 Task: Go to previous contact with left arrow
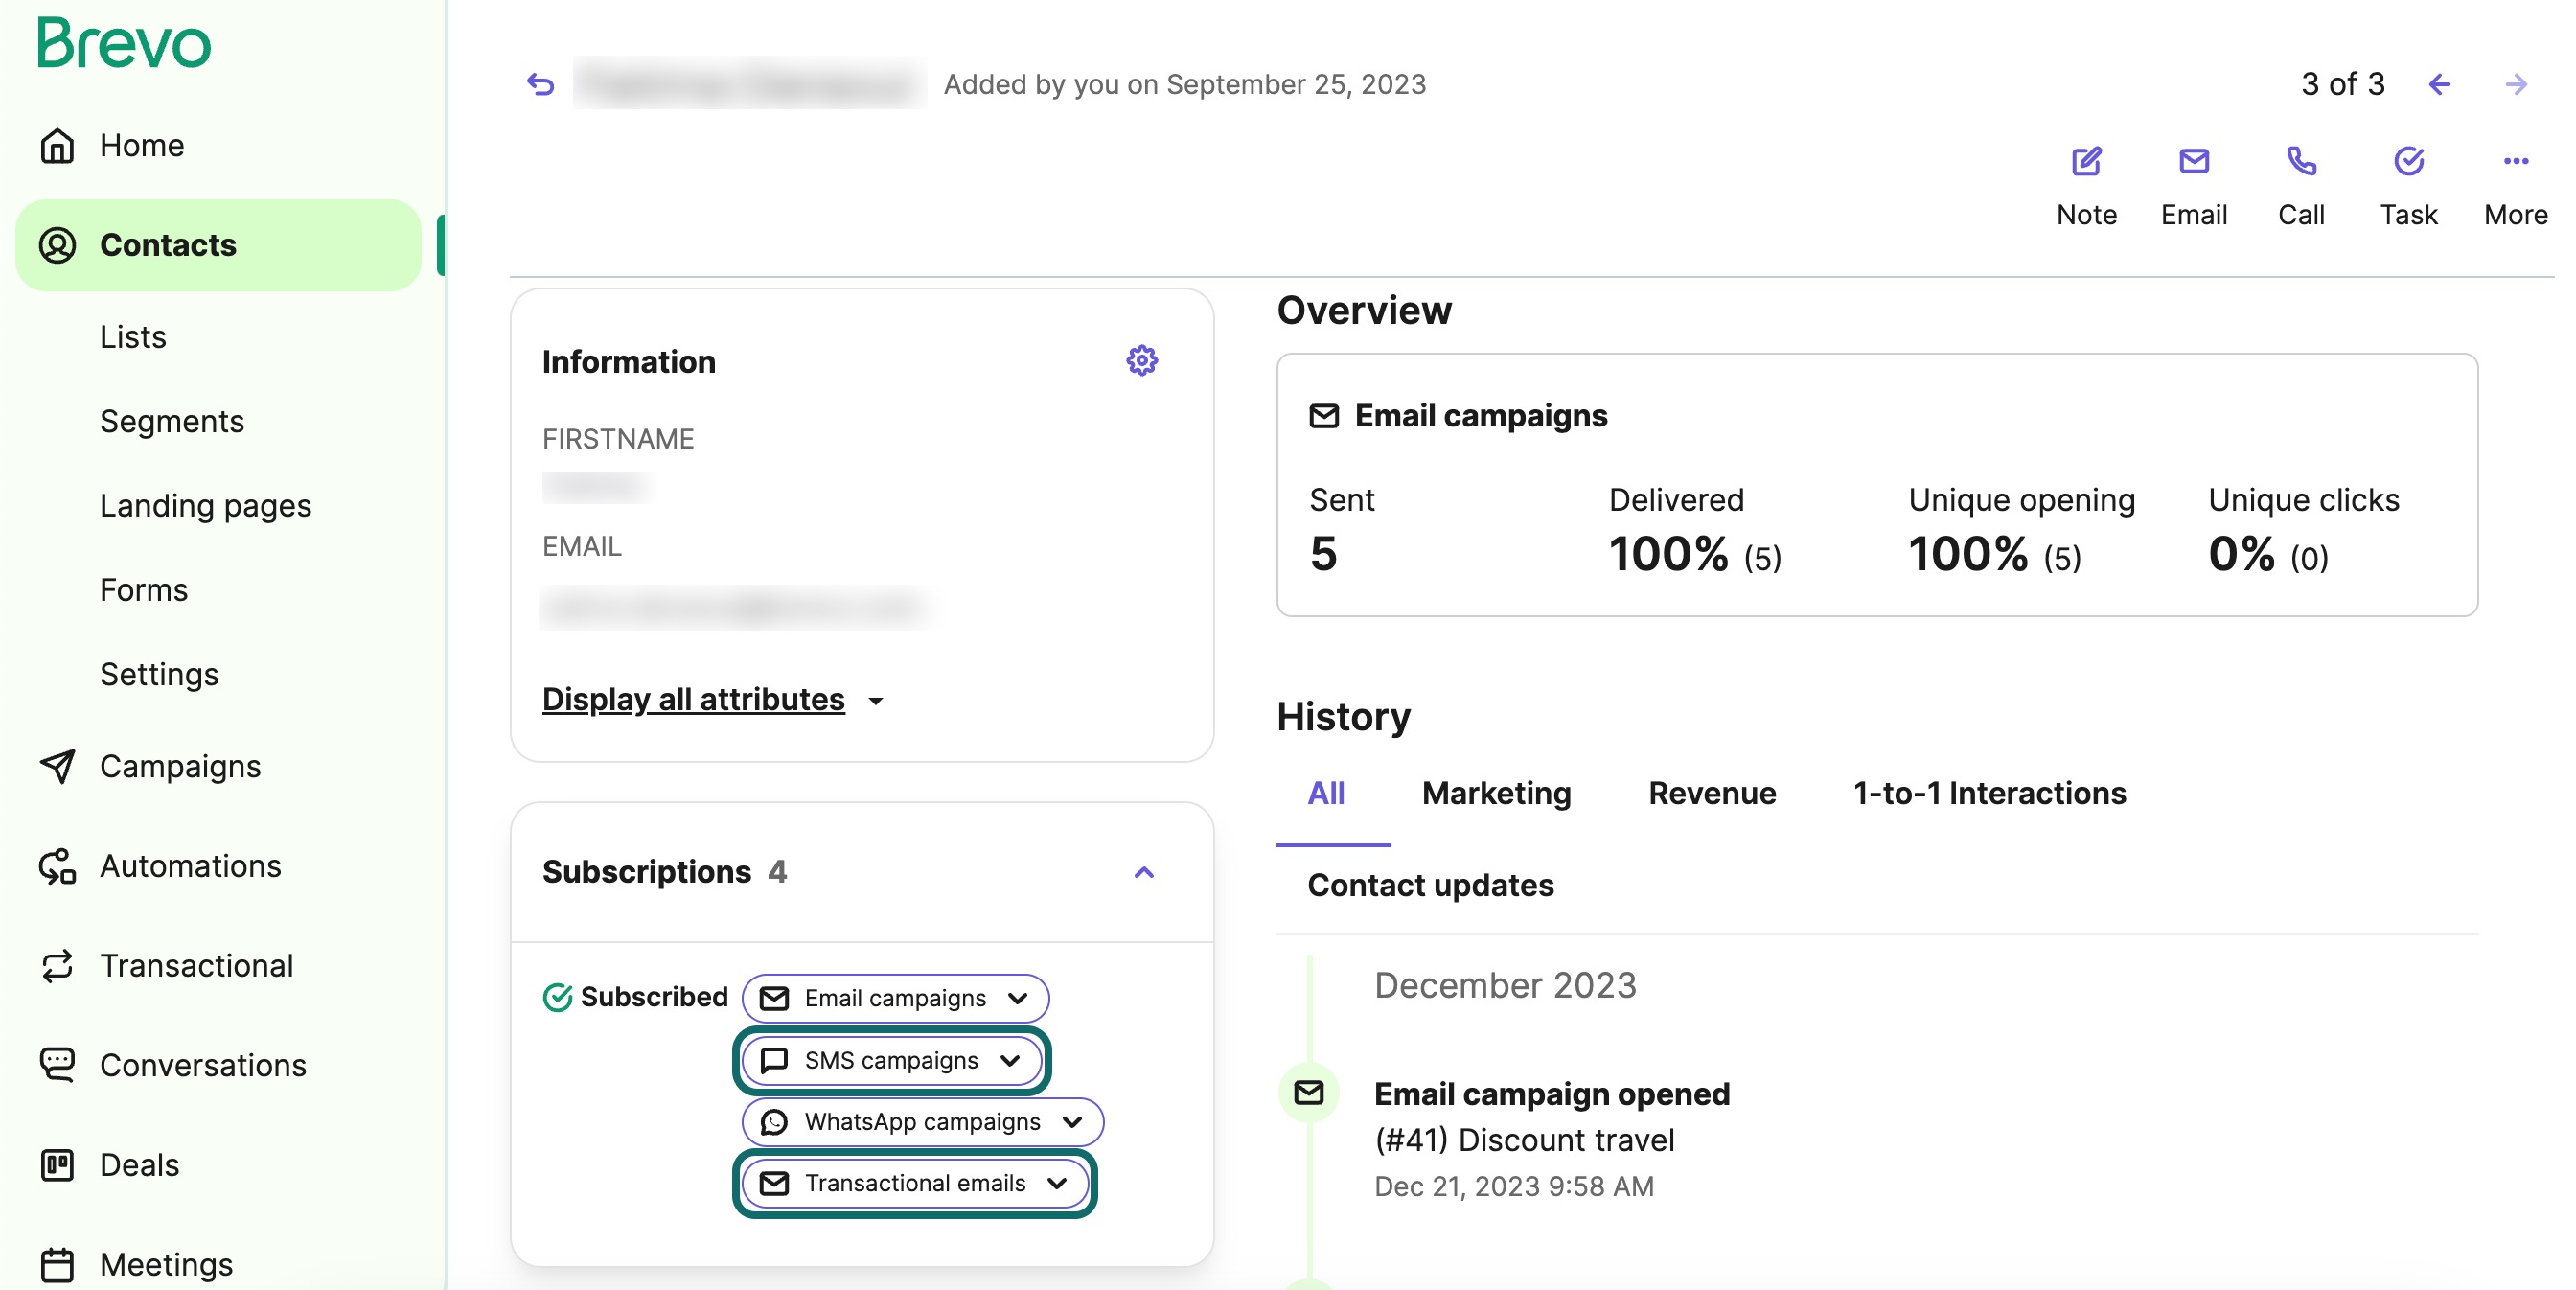pos(2439,85)
